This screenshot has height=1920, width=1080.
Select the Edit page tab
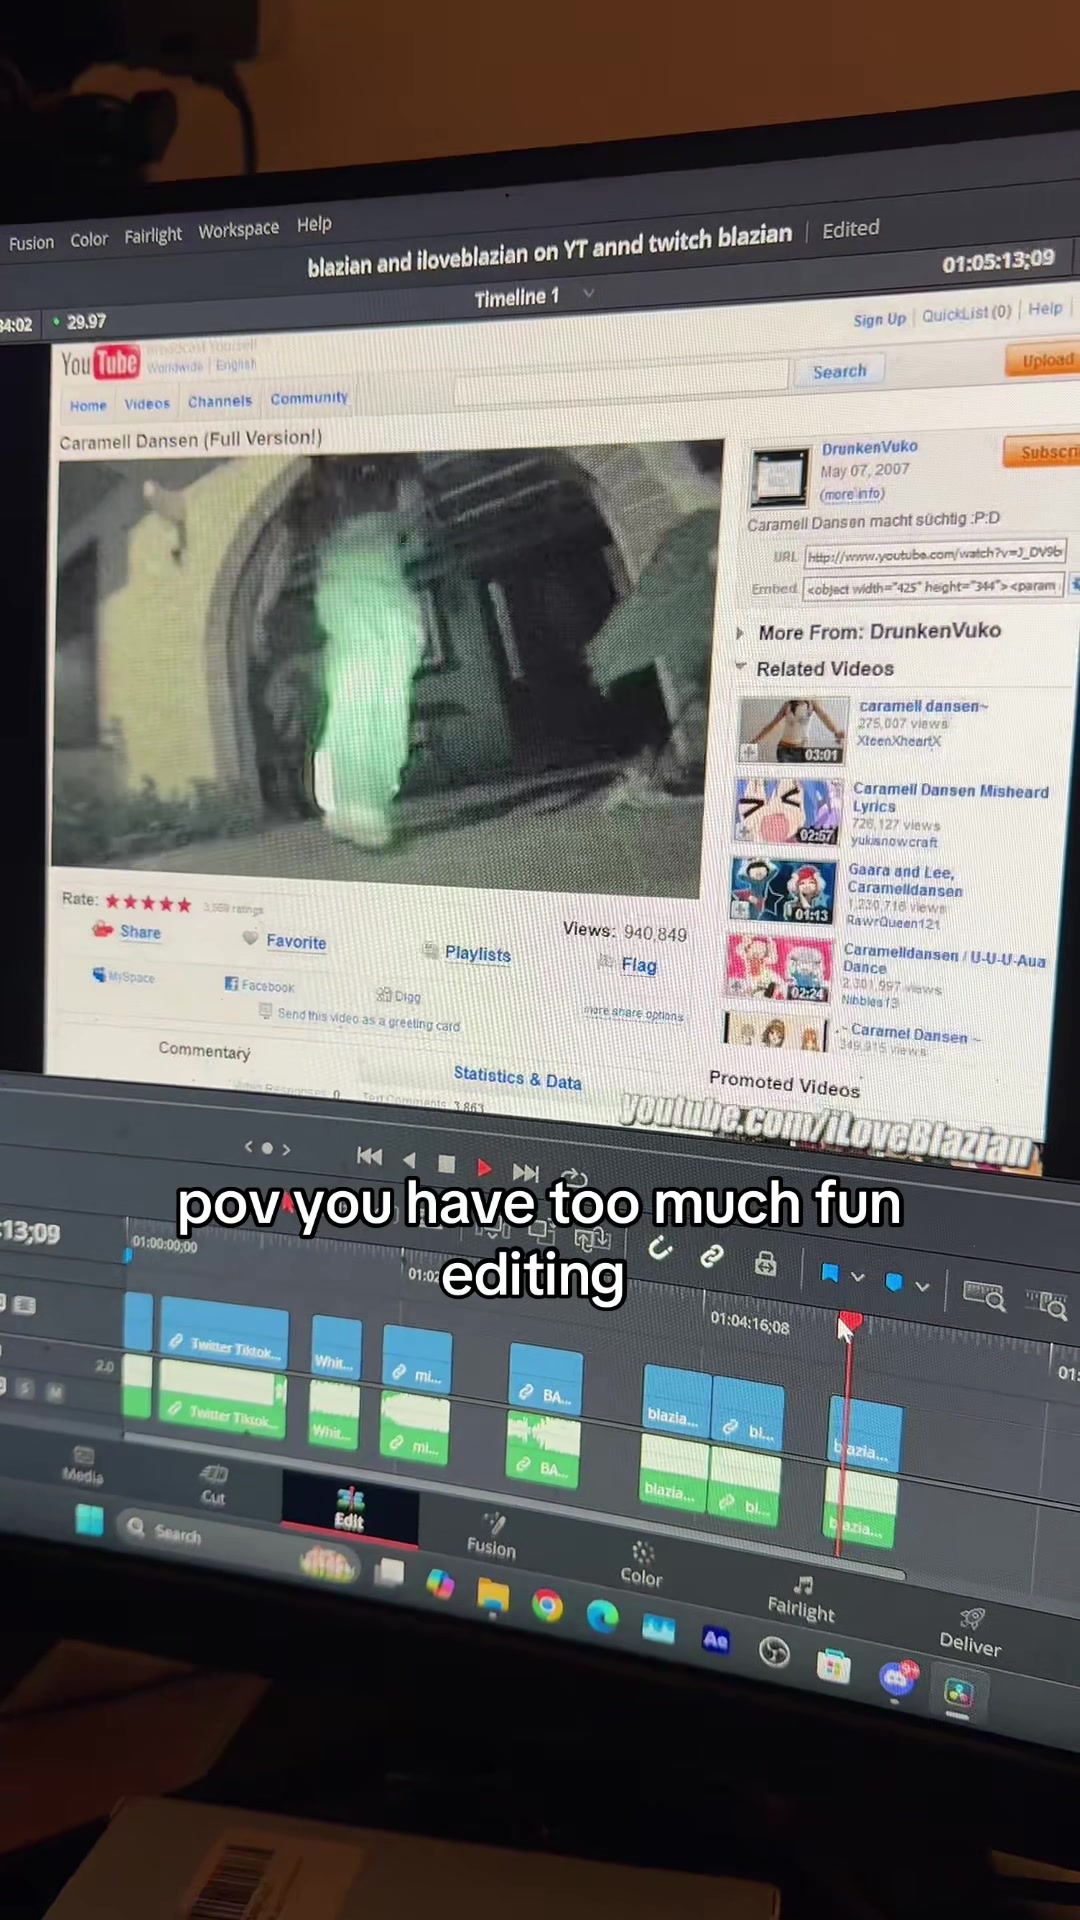349,1509
